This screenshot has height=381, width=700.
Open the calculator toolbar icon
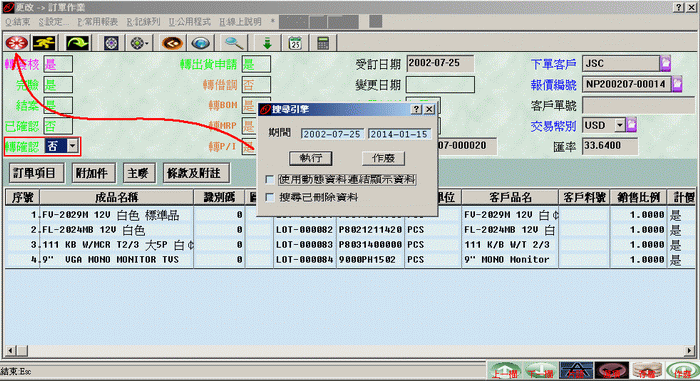coord(323,43)
